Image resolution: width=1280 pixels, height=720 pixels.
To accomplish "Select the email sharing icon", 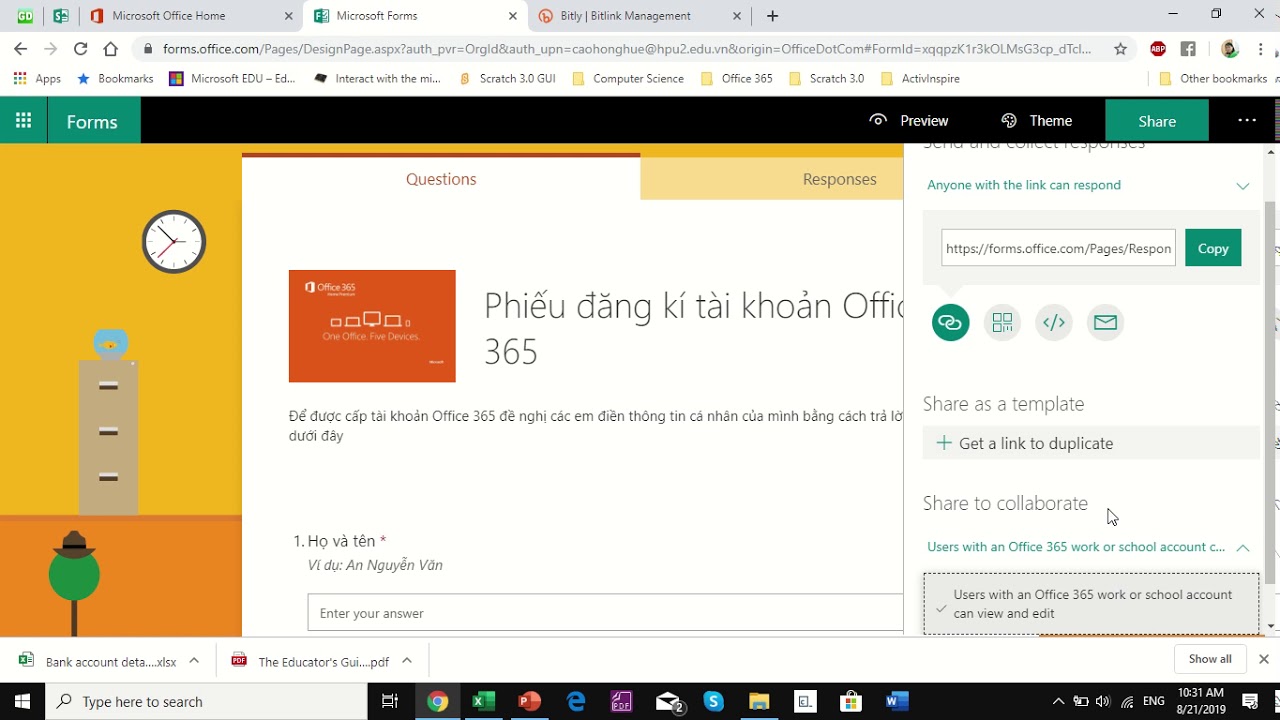I will click(1105, 322).
